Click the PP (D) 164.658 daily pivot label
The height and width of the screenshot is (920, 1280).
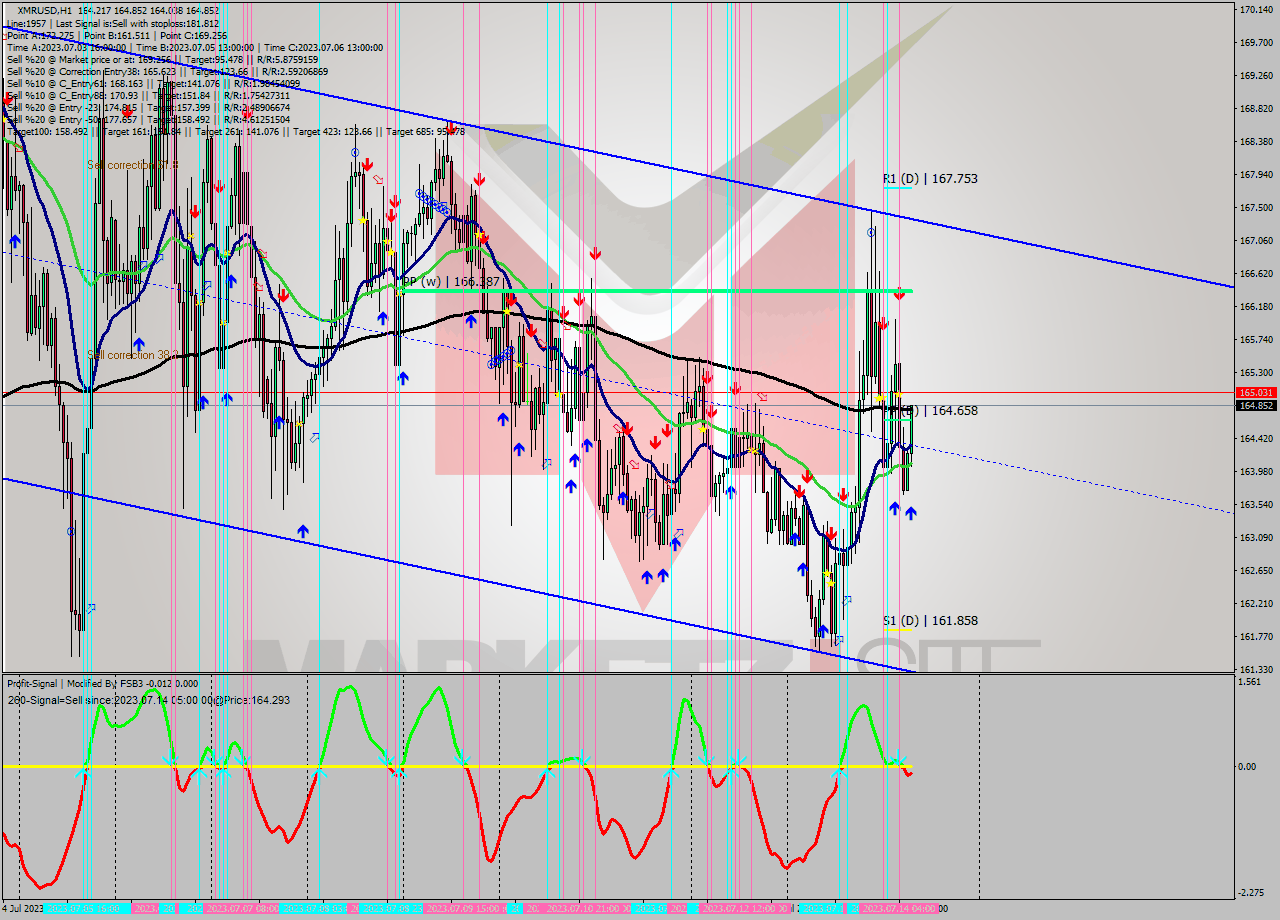pos(932,411)
